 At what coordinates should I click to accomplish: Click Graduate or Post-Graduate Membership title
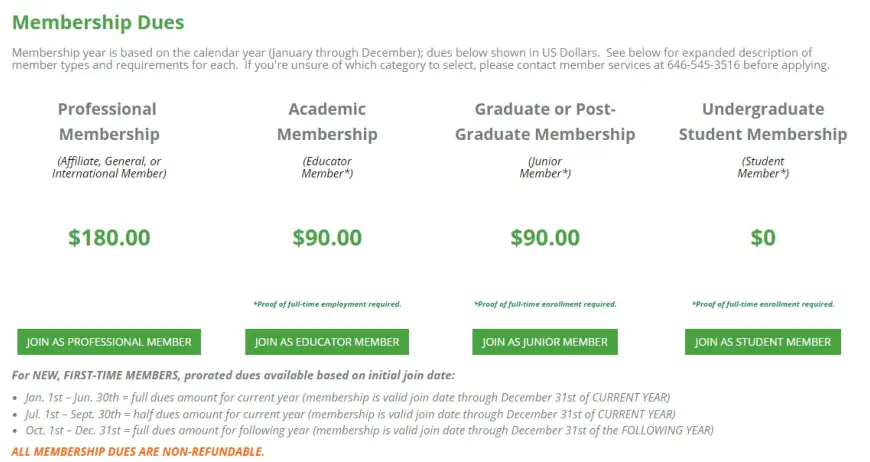pos(545,121)
